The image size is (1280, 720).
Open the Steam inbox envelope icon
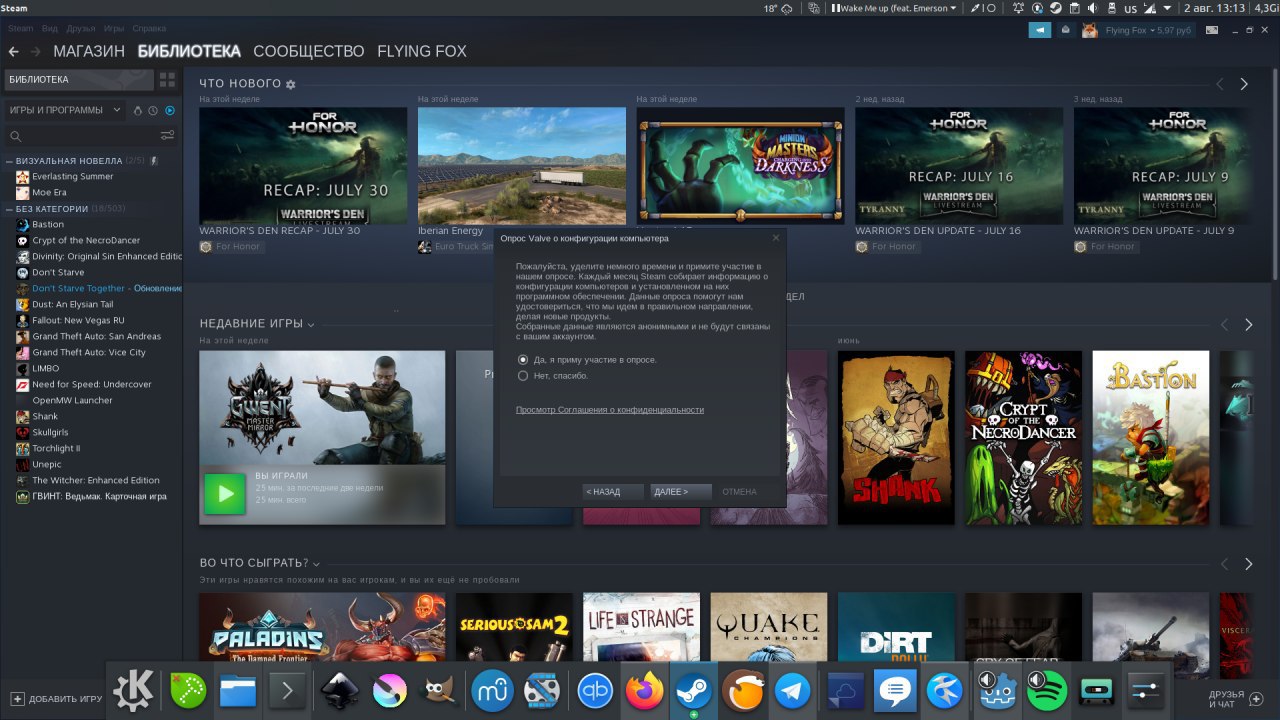coord(1065,30)
